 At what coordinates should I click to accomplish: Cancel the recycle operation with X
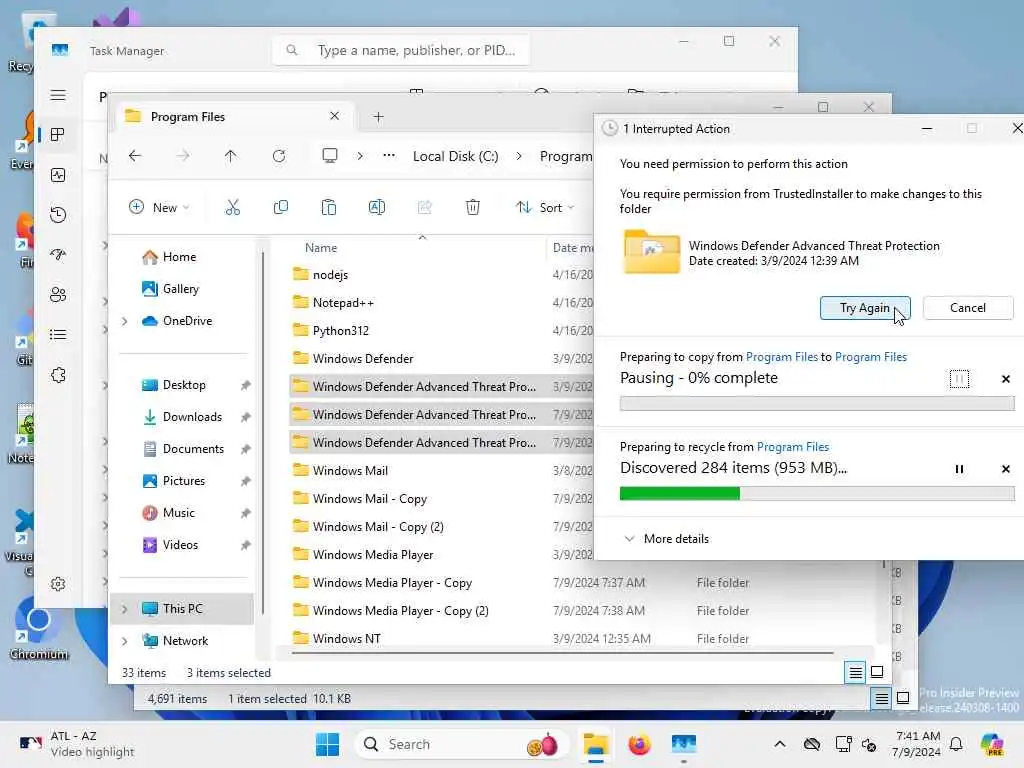click(1006, 469)
